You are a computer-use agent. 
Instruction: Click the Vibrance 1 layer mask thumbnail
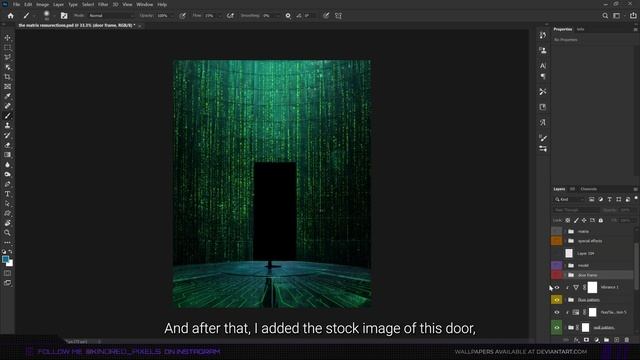point(592,287)
